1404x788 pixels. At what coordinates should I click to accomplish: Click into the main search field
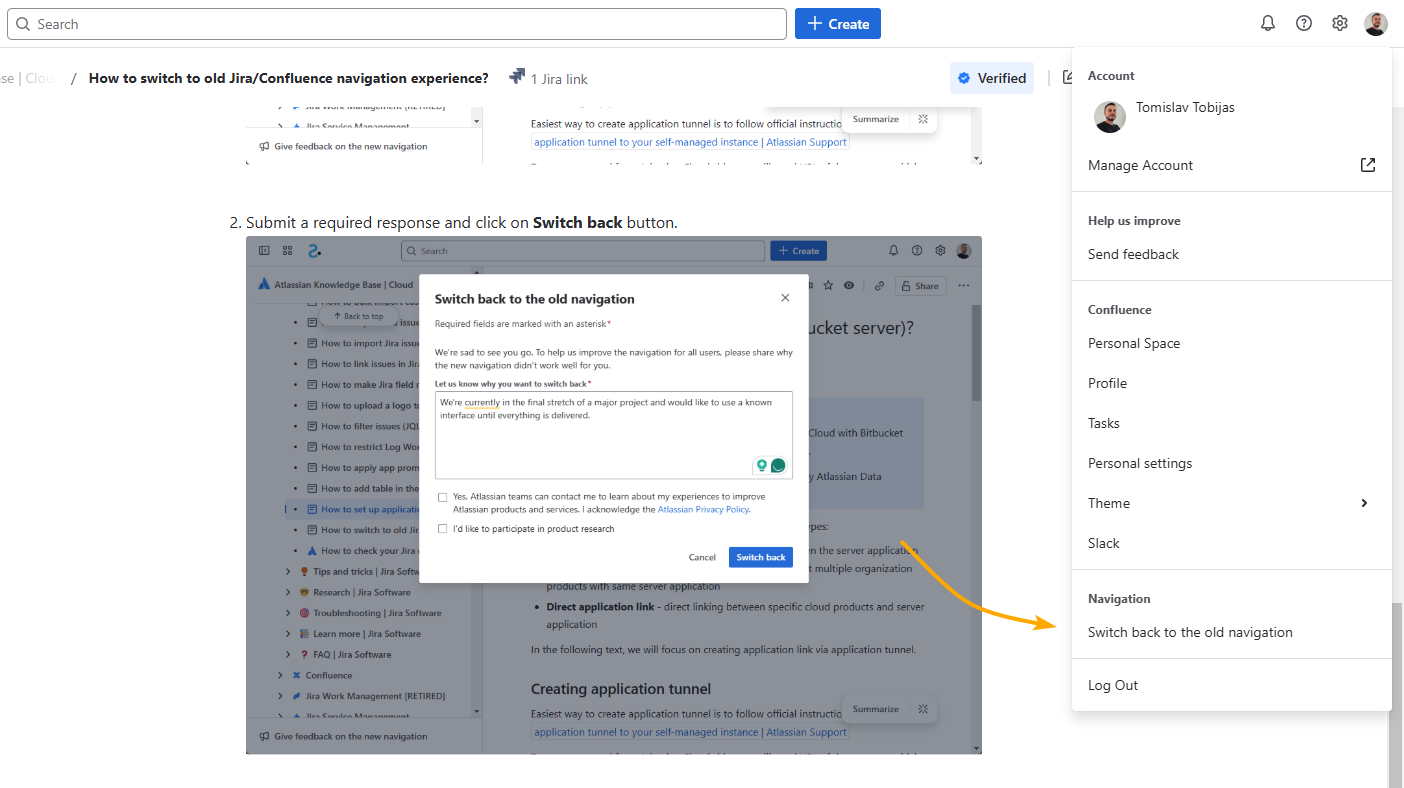395,23
